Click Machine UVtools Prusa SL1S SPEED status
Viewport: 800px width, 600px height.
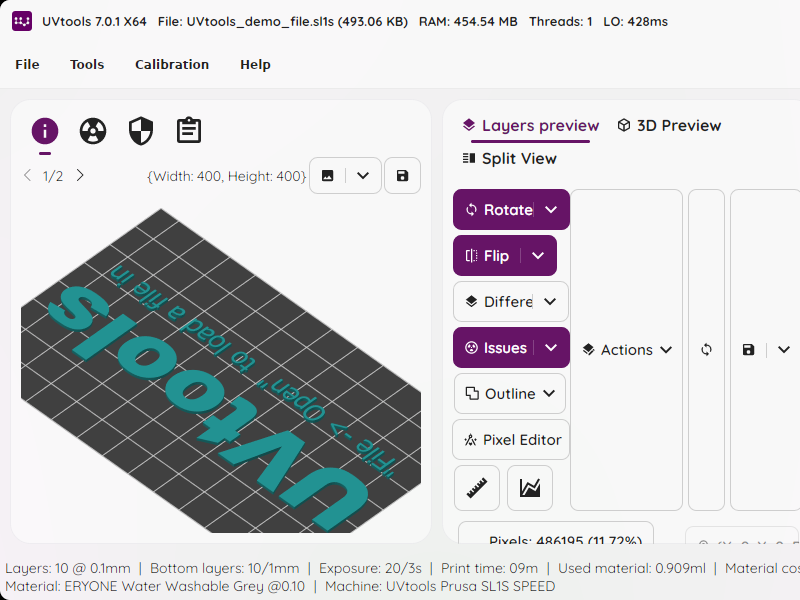440,586
